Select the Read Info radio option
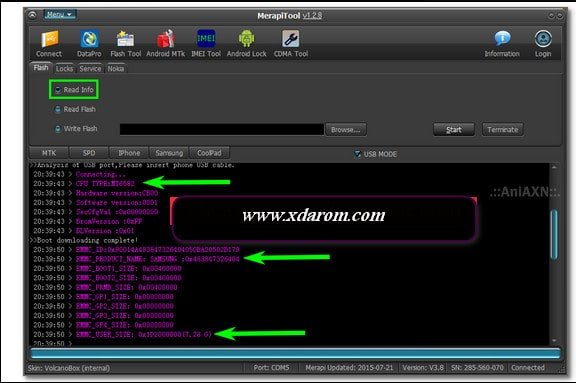The image size is (576, 383). tap(74, 90)
